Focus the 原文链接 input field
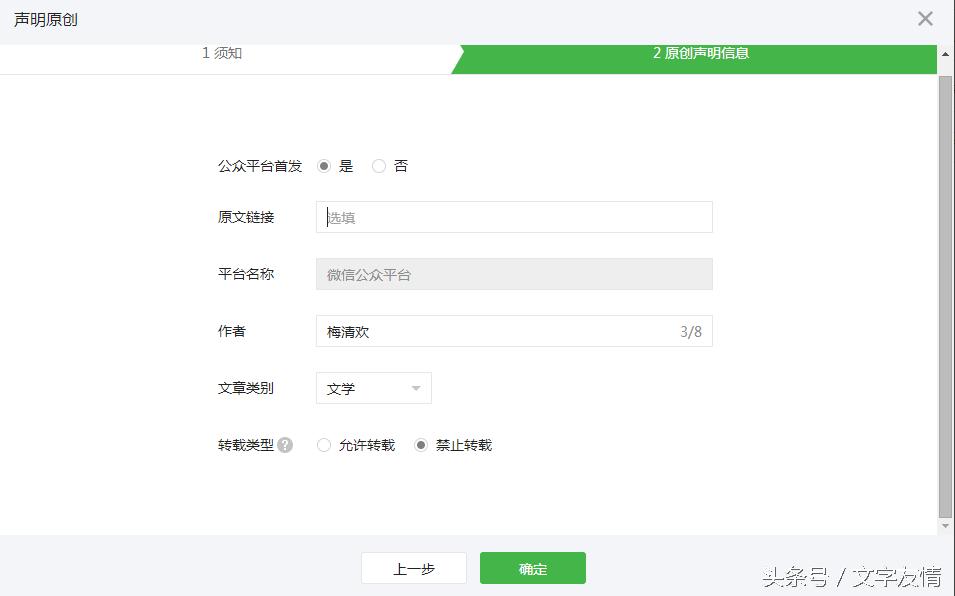Viewport: 955px width, 596px height. (514, 216)
